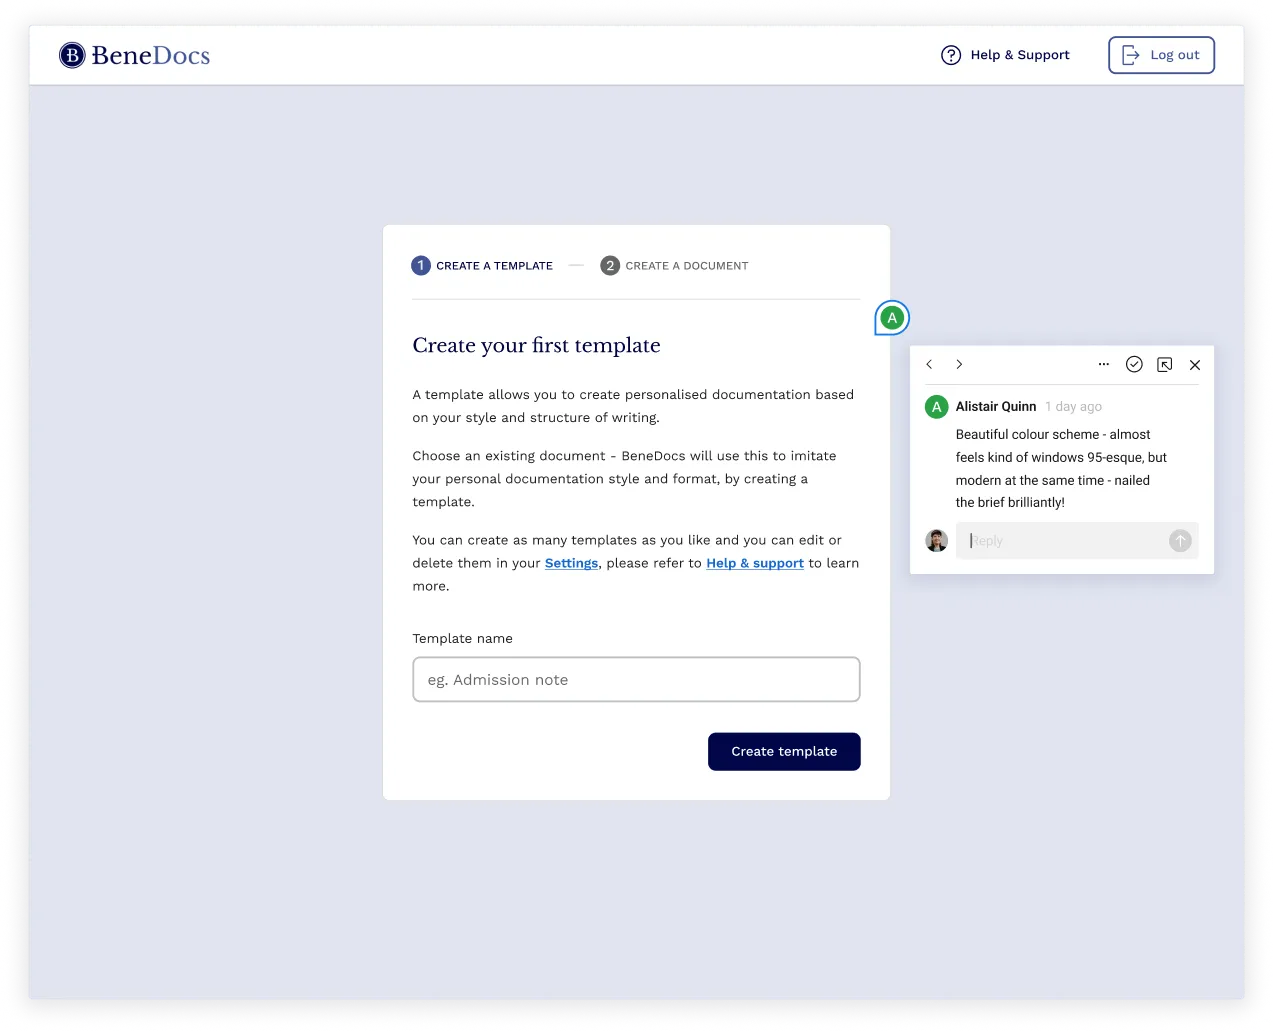The height and width of the screenshot is (1032, 1274).
Task: Click the '1 day ago' timestamp
Action: tap(1074, 407)
